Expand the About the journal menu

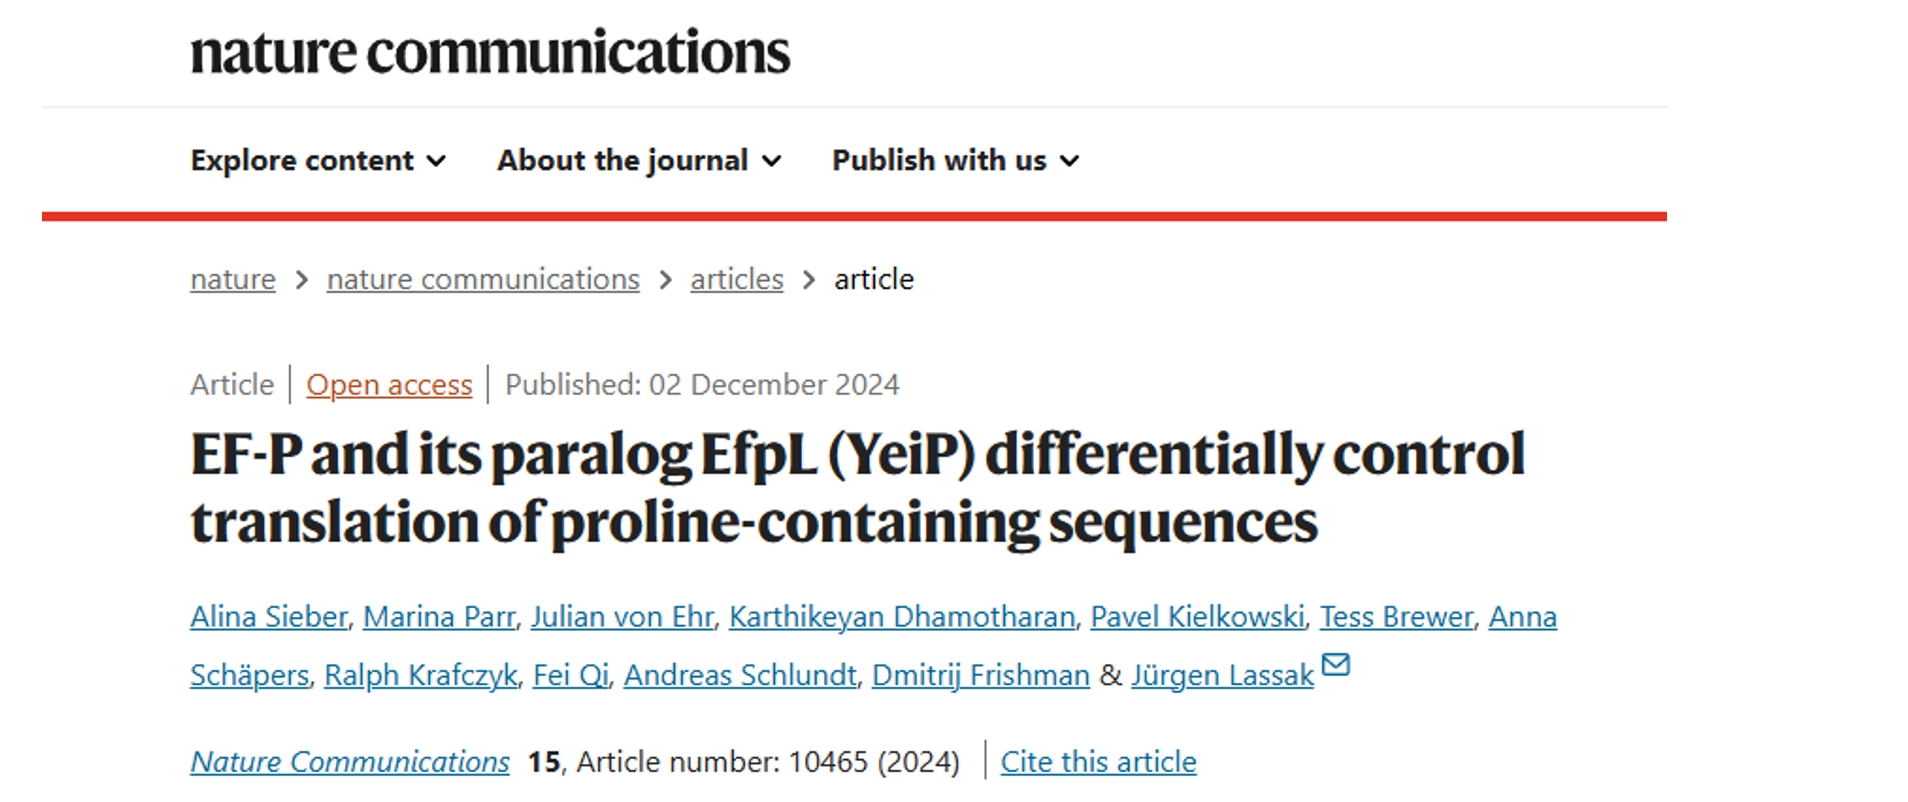click(639, 160)
